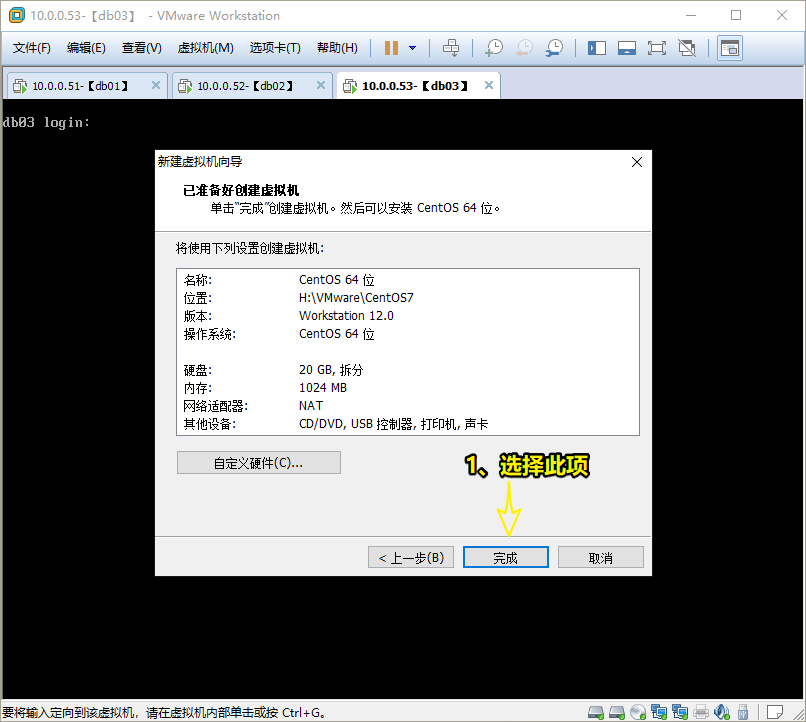
Task: Close the 10.0.0.51 db01 tab
Action: tap(156, 85)
